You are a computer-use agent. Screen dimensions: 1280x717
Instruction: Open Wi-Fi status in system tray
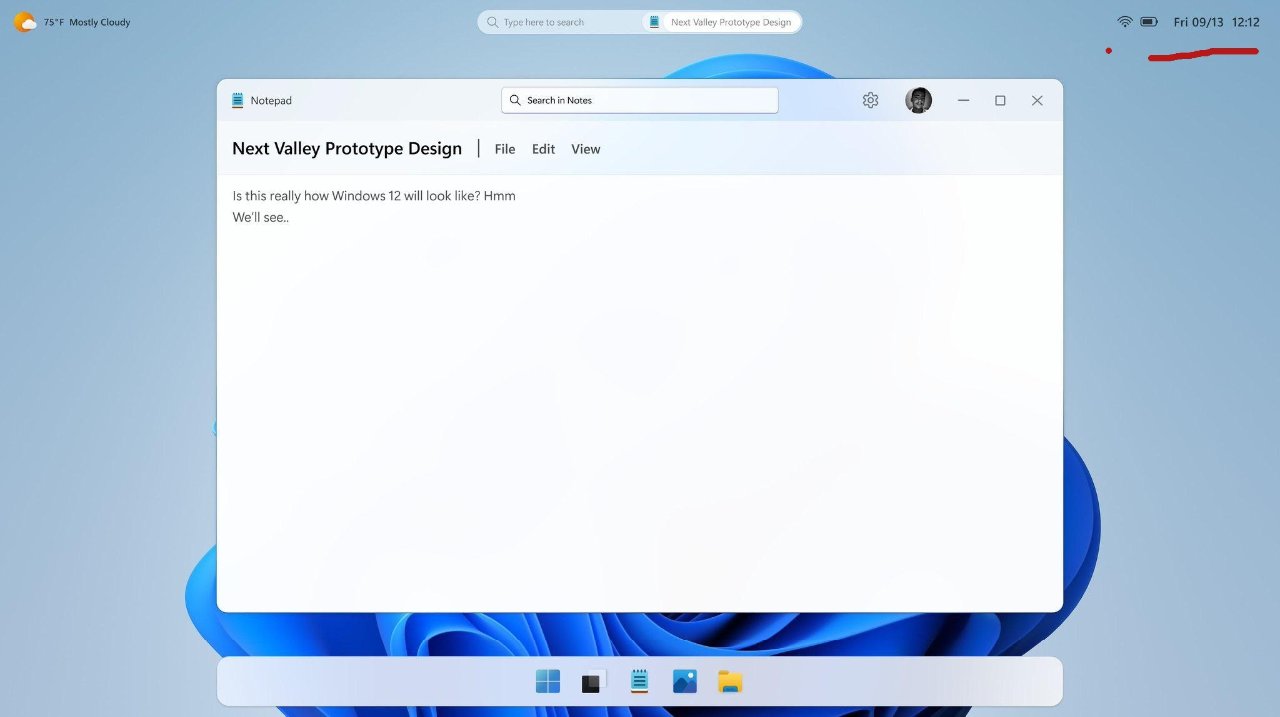(1125, 22)
